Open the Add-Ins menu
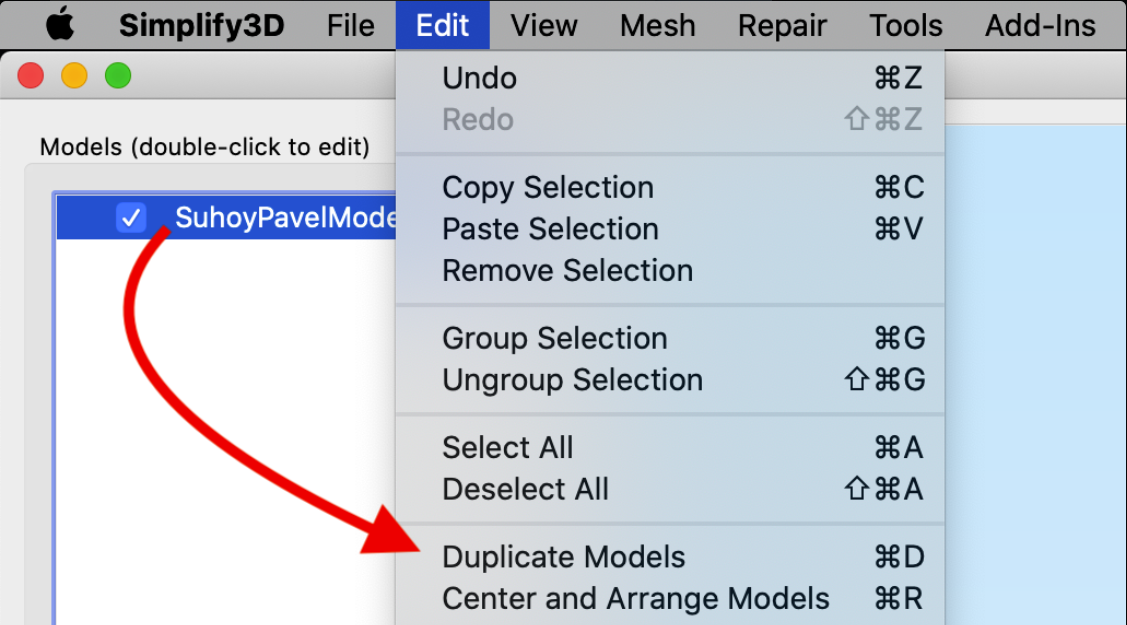Screen dimensions: 1127x625 [x=1040, y=25]
